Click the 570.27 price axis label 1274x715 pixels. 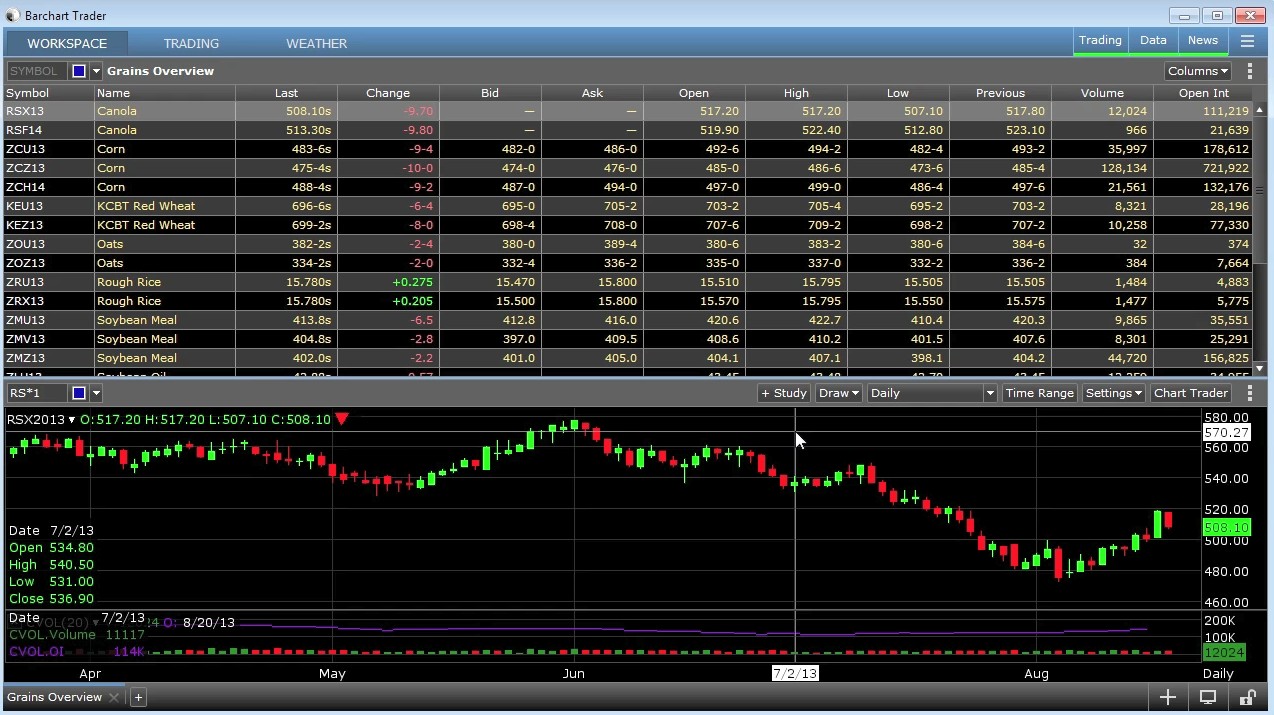1226,433
